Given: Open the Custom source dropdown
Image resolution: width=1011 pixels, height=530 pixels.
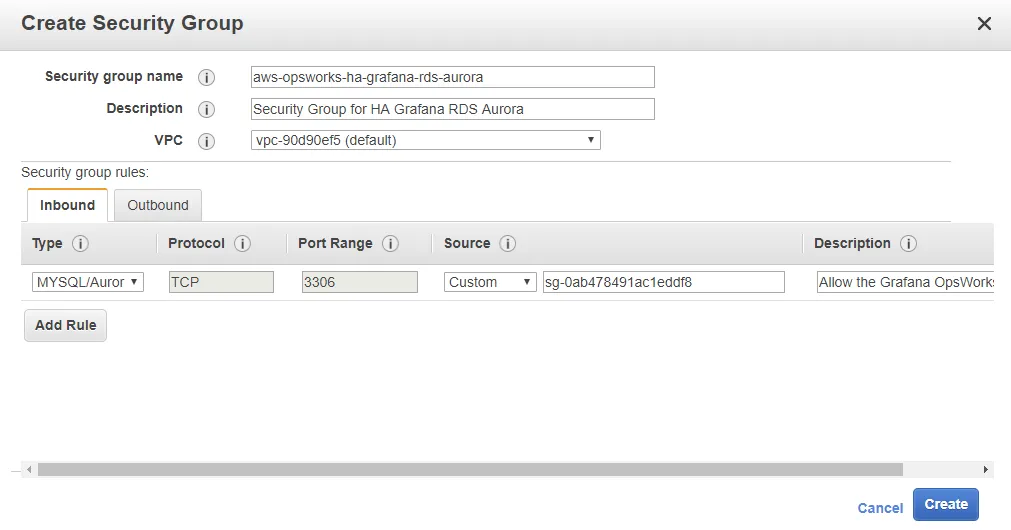Looking at the screenshot, I should click(491, 282).
